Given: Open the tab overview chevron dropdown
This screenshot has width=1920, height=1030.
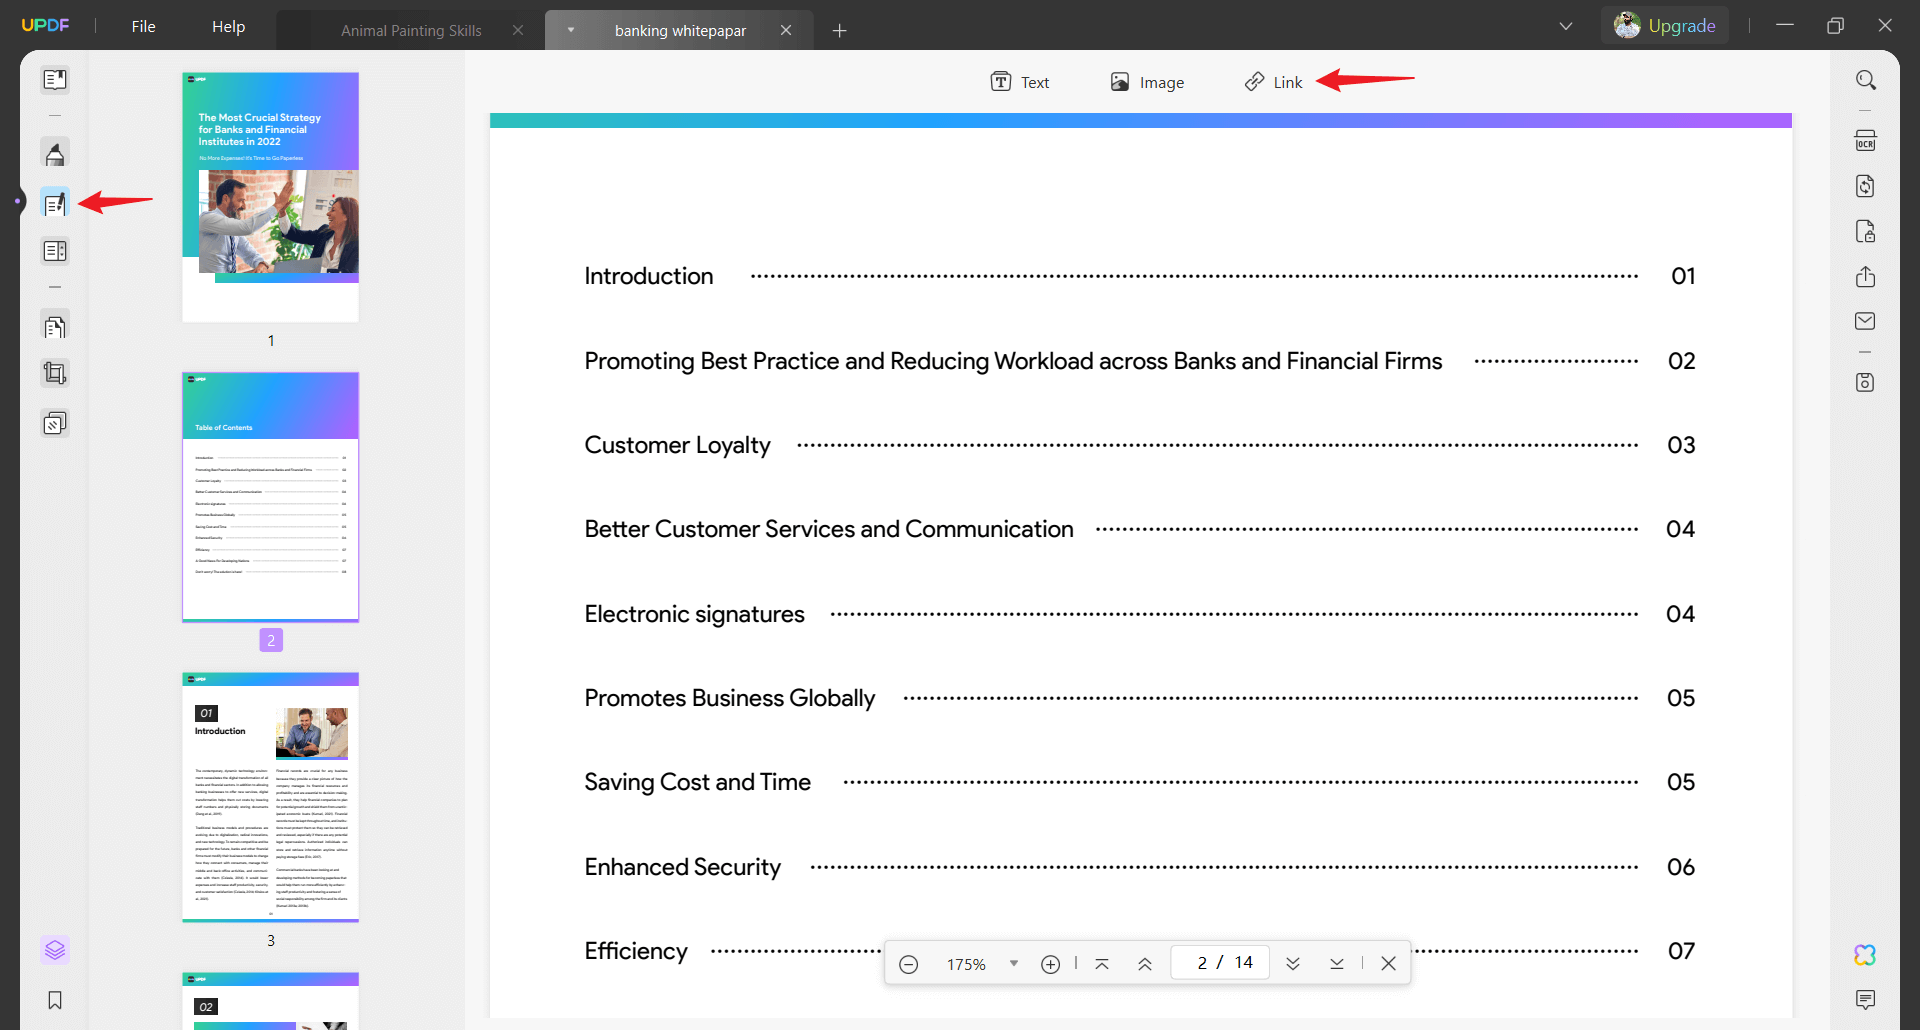Looking at the screenshot, I should pyautogui.click(x=1566, y=26).
